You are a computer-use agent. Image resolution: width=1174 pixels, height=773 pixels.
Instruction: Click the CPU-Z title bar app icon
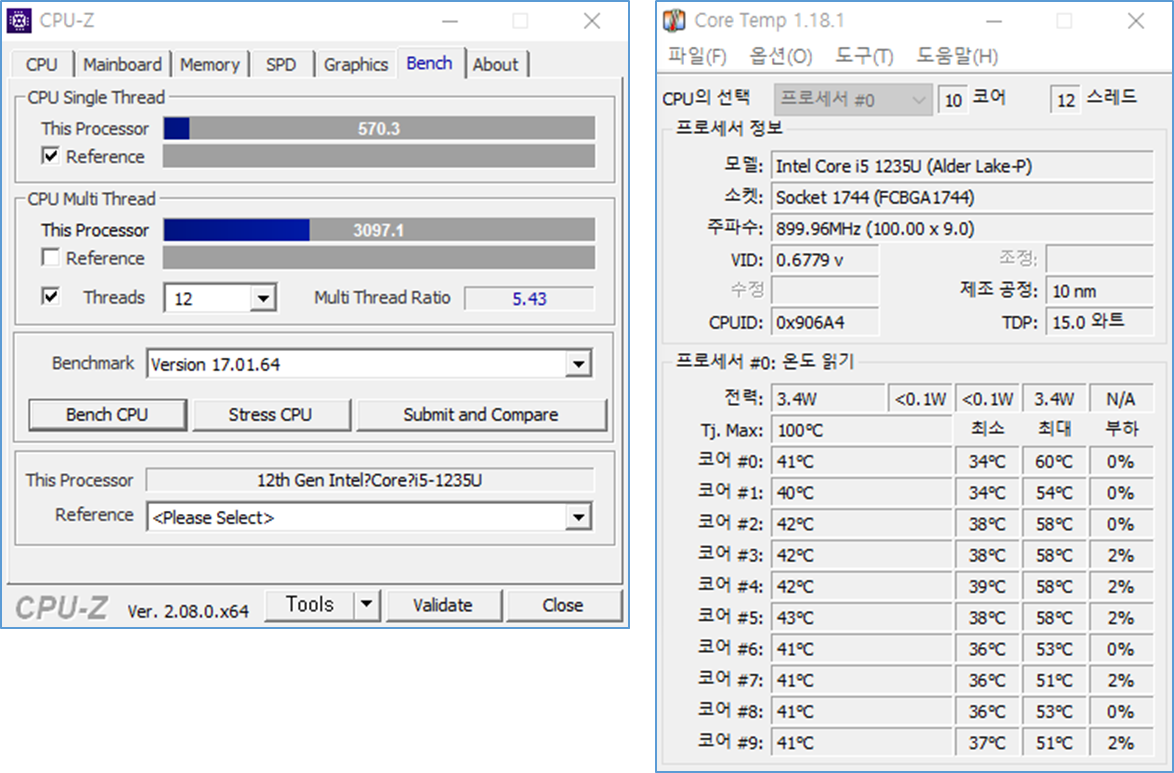pos(19,21)
